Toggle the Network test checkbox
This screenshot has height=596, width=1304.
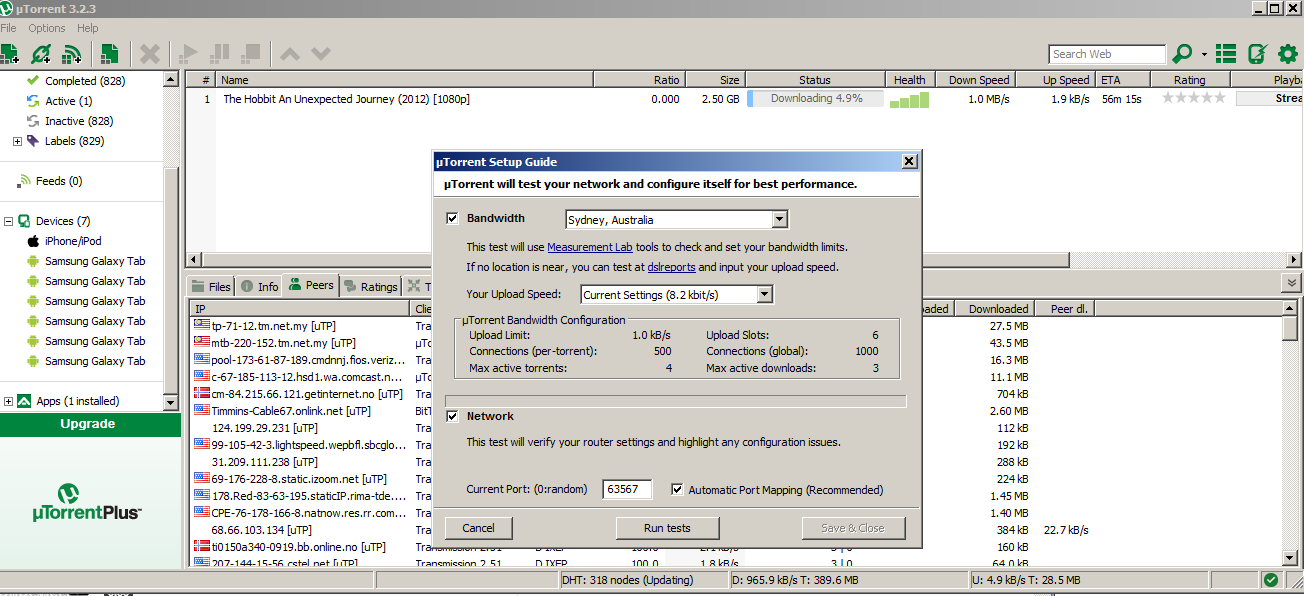453,416
